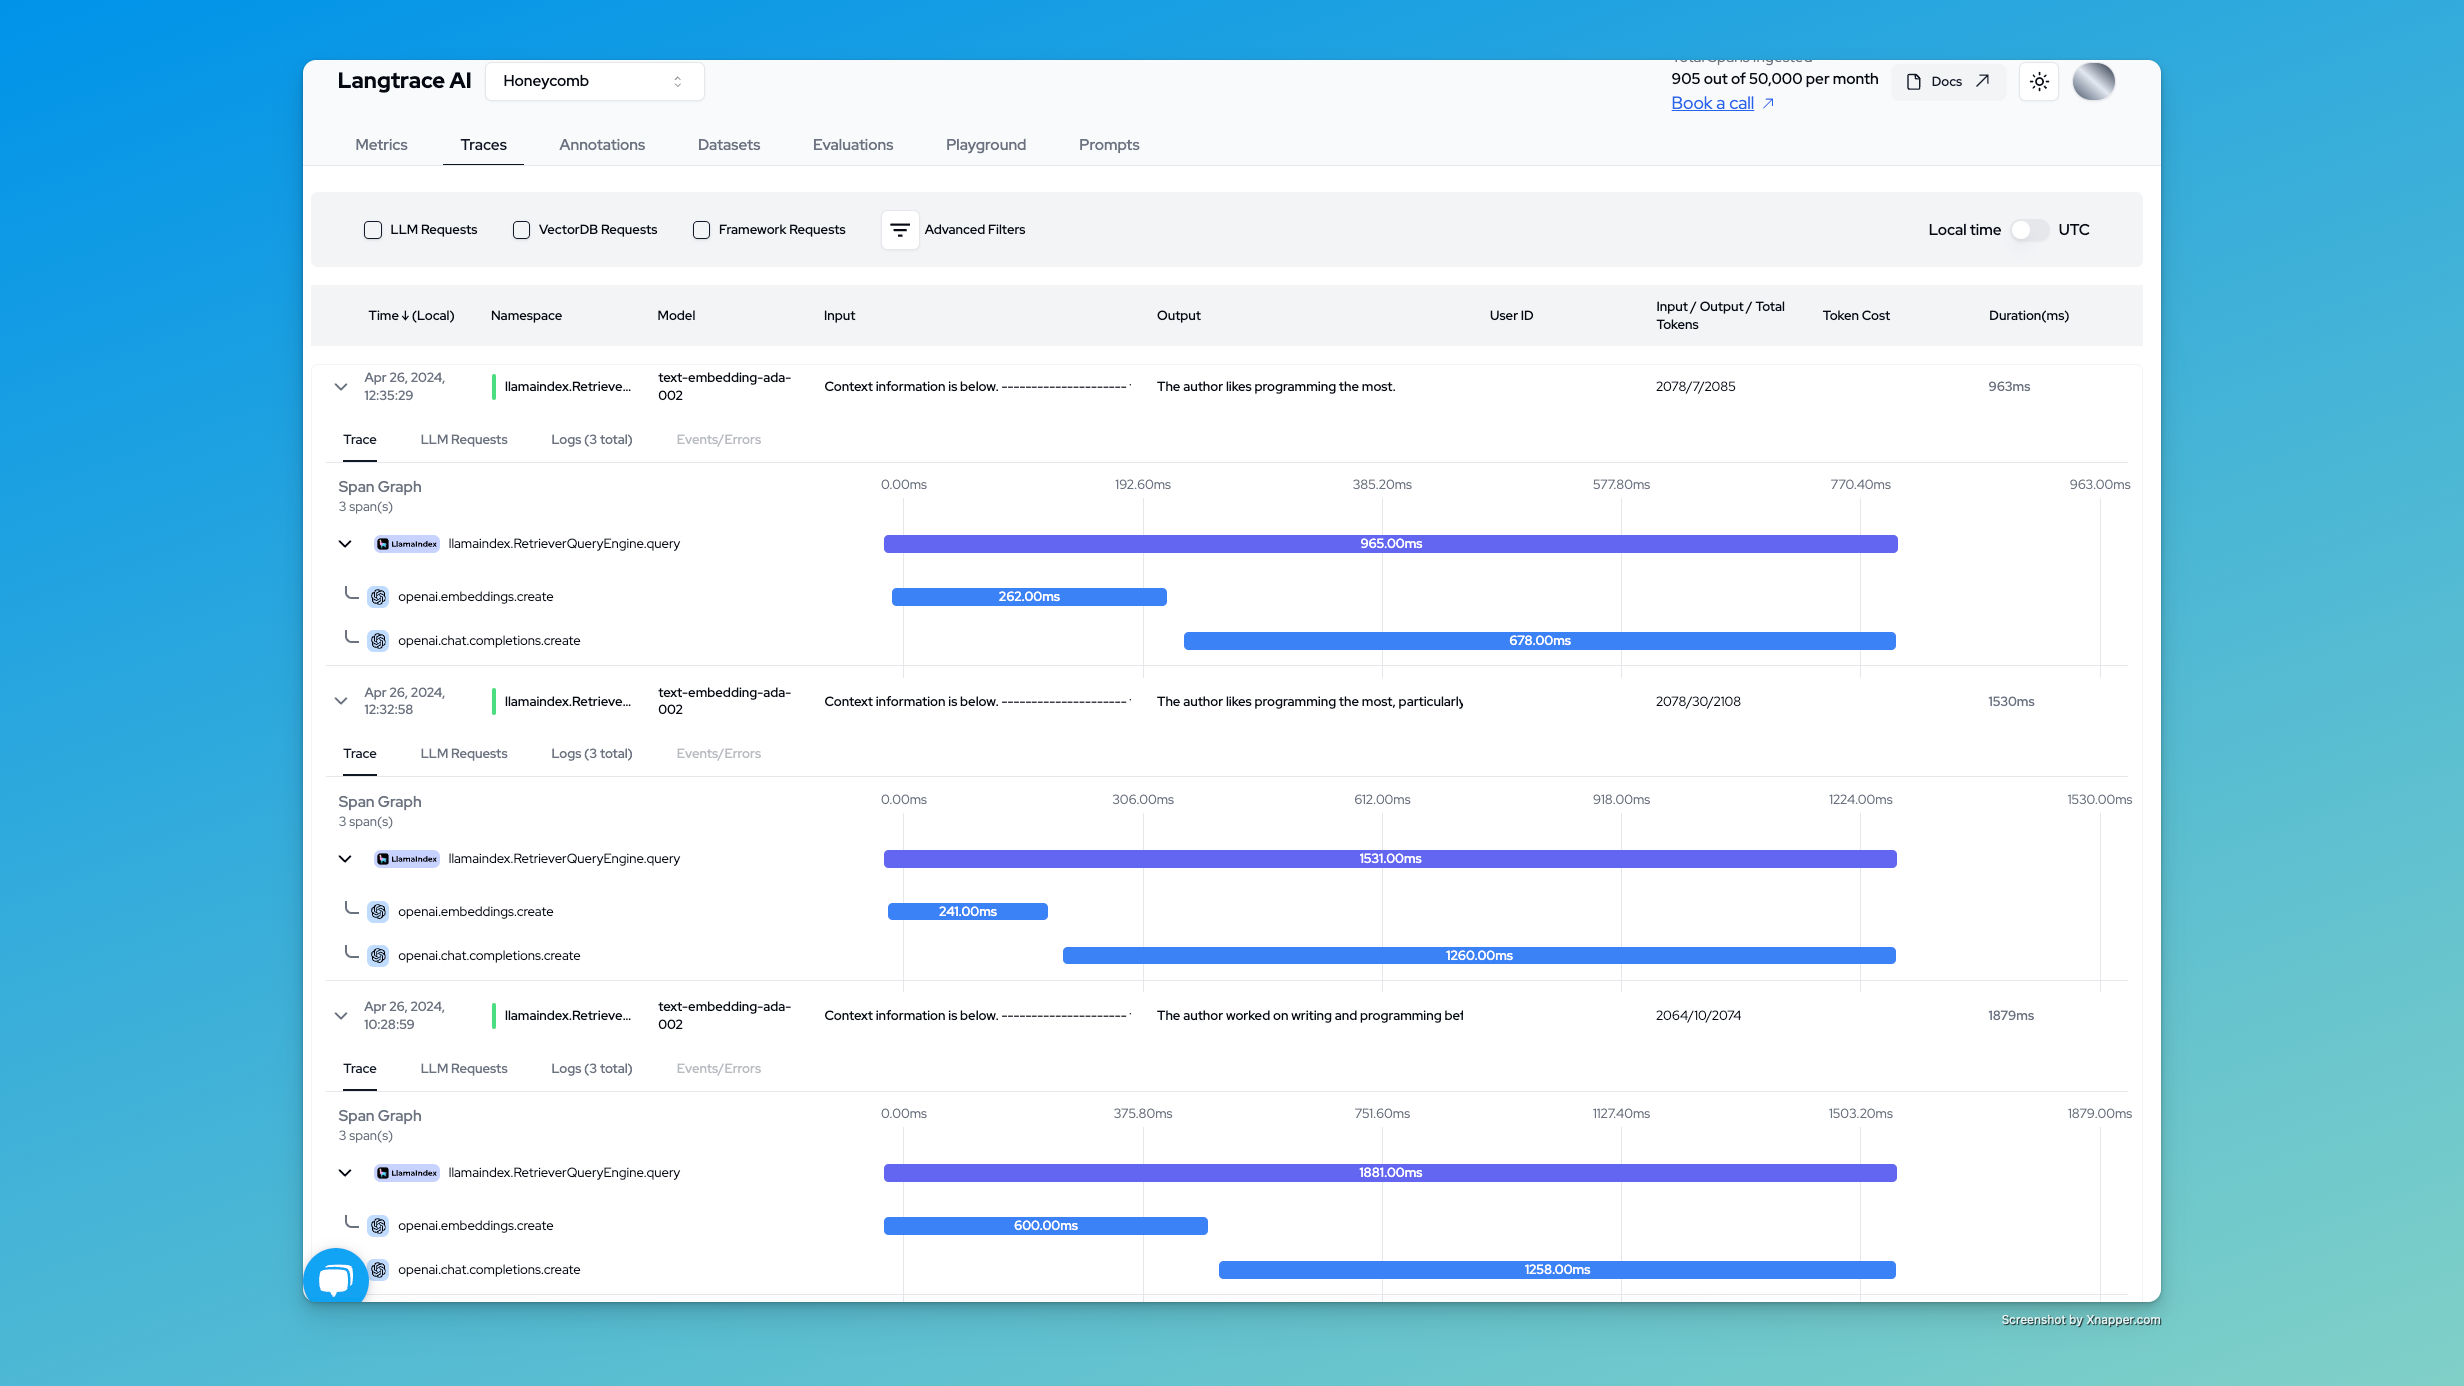Open the Honeycomb project dropdown

pyautogui.click(x=594, y=81)
